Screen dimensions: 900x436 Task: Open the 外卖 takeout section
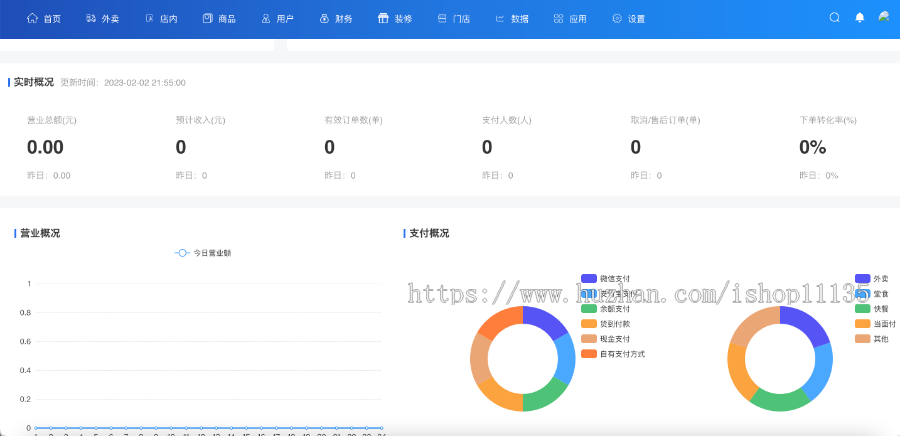(102, 18)
